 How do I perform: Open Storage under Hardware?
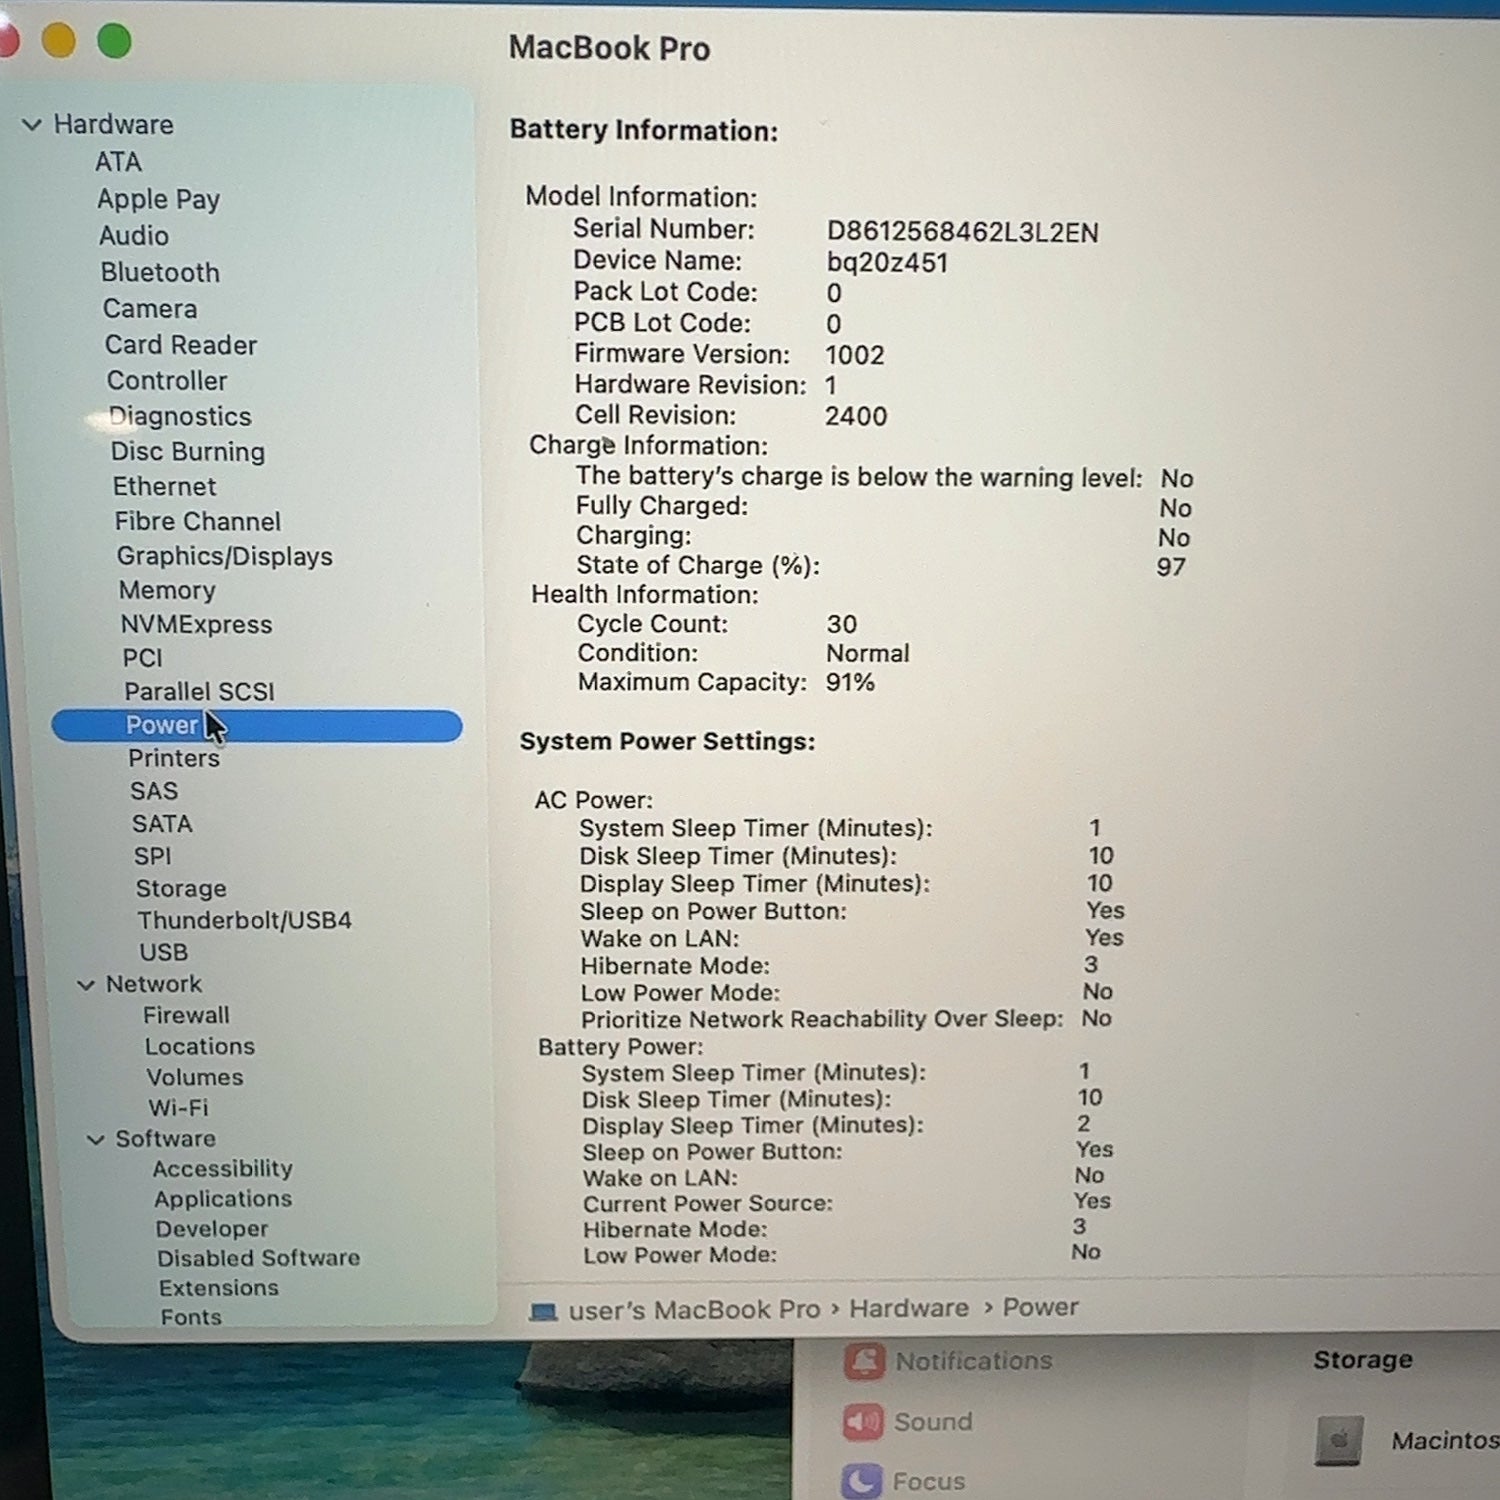click(181, 888)
